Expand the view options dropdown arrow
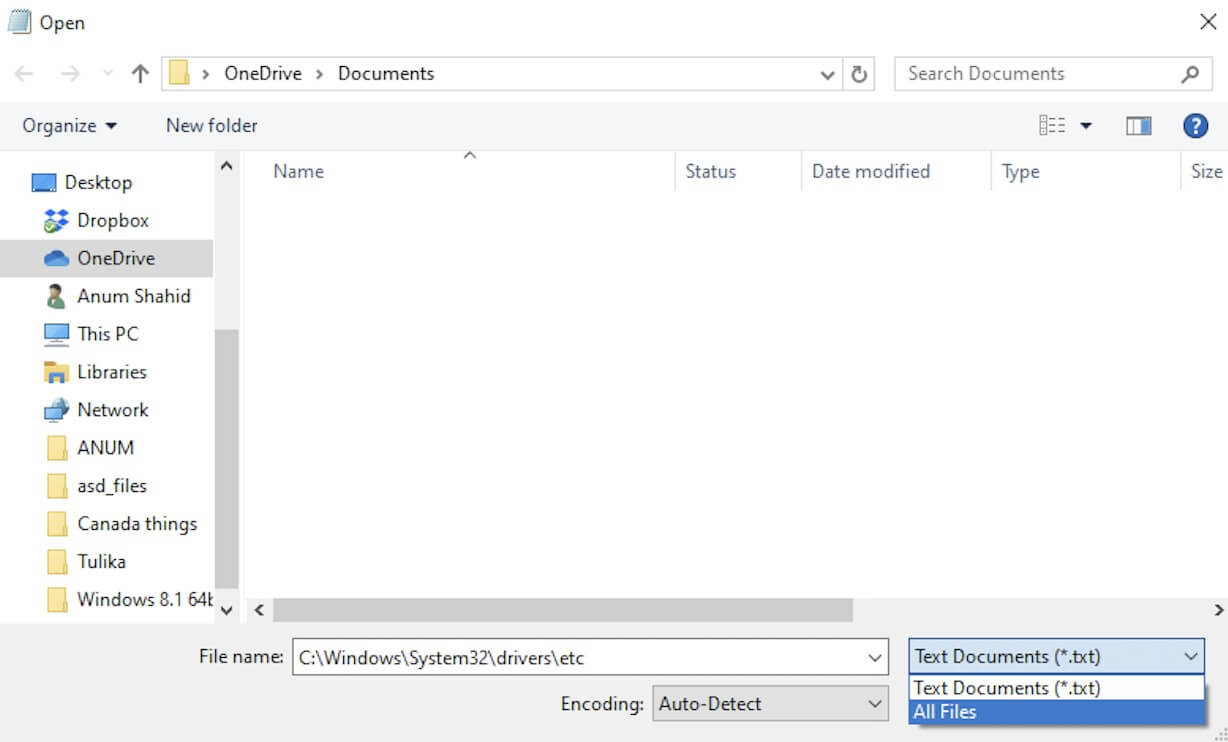 click(1086, 125)
